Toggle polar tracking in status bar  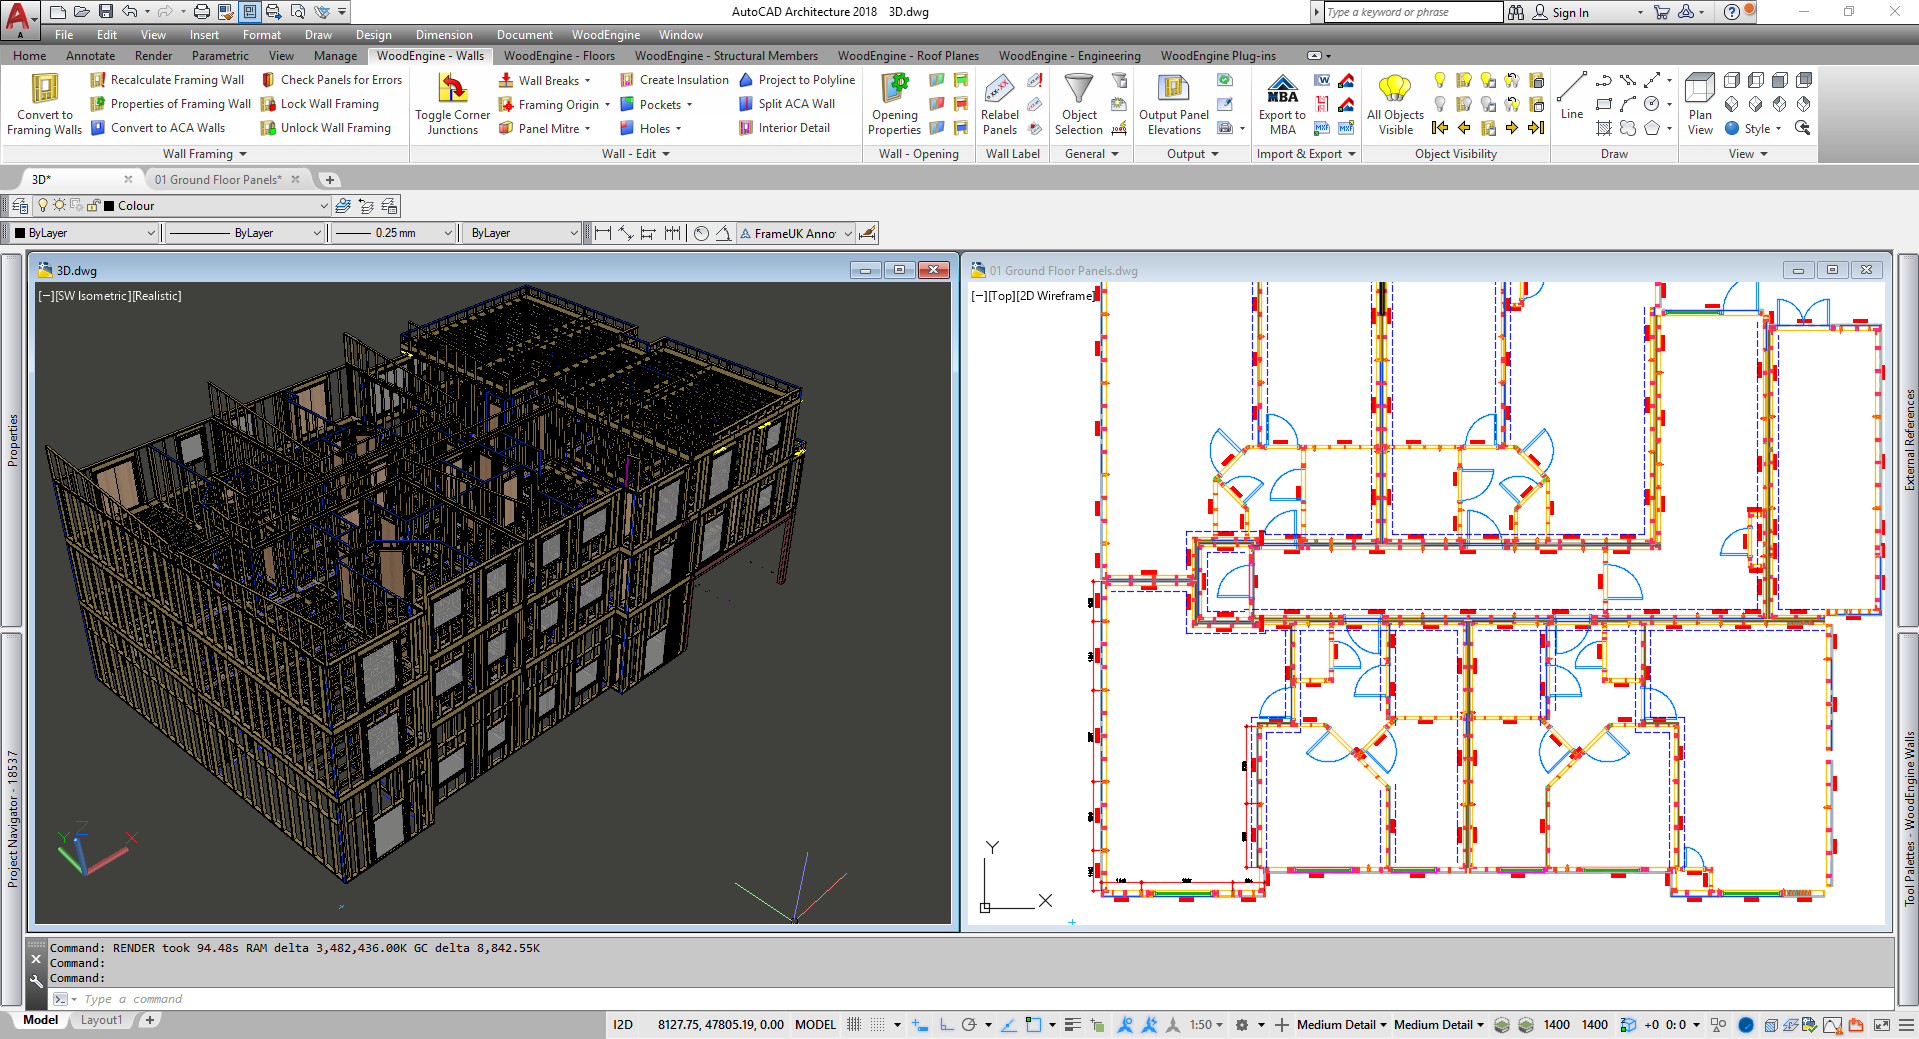pyautogui.click(x=968, y=1025)
